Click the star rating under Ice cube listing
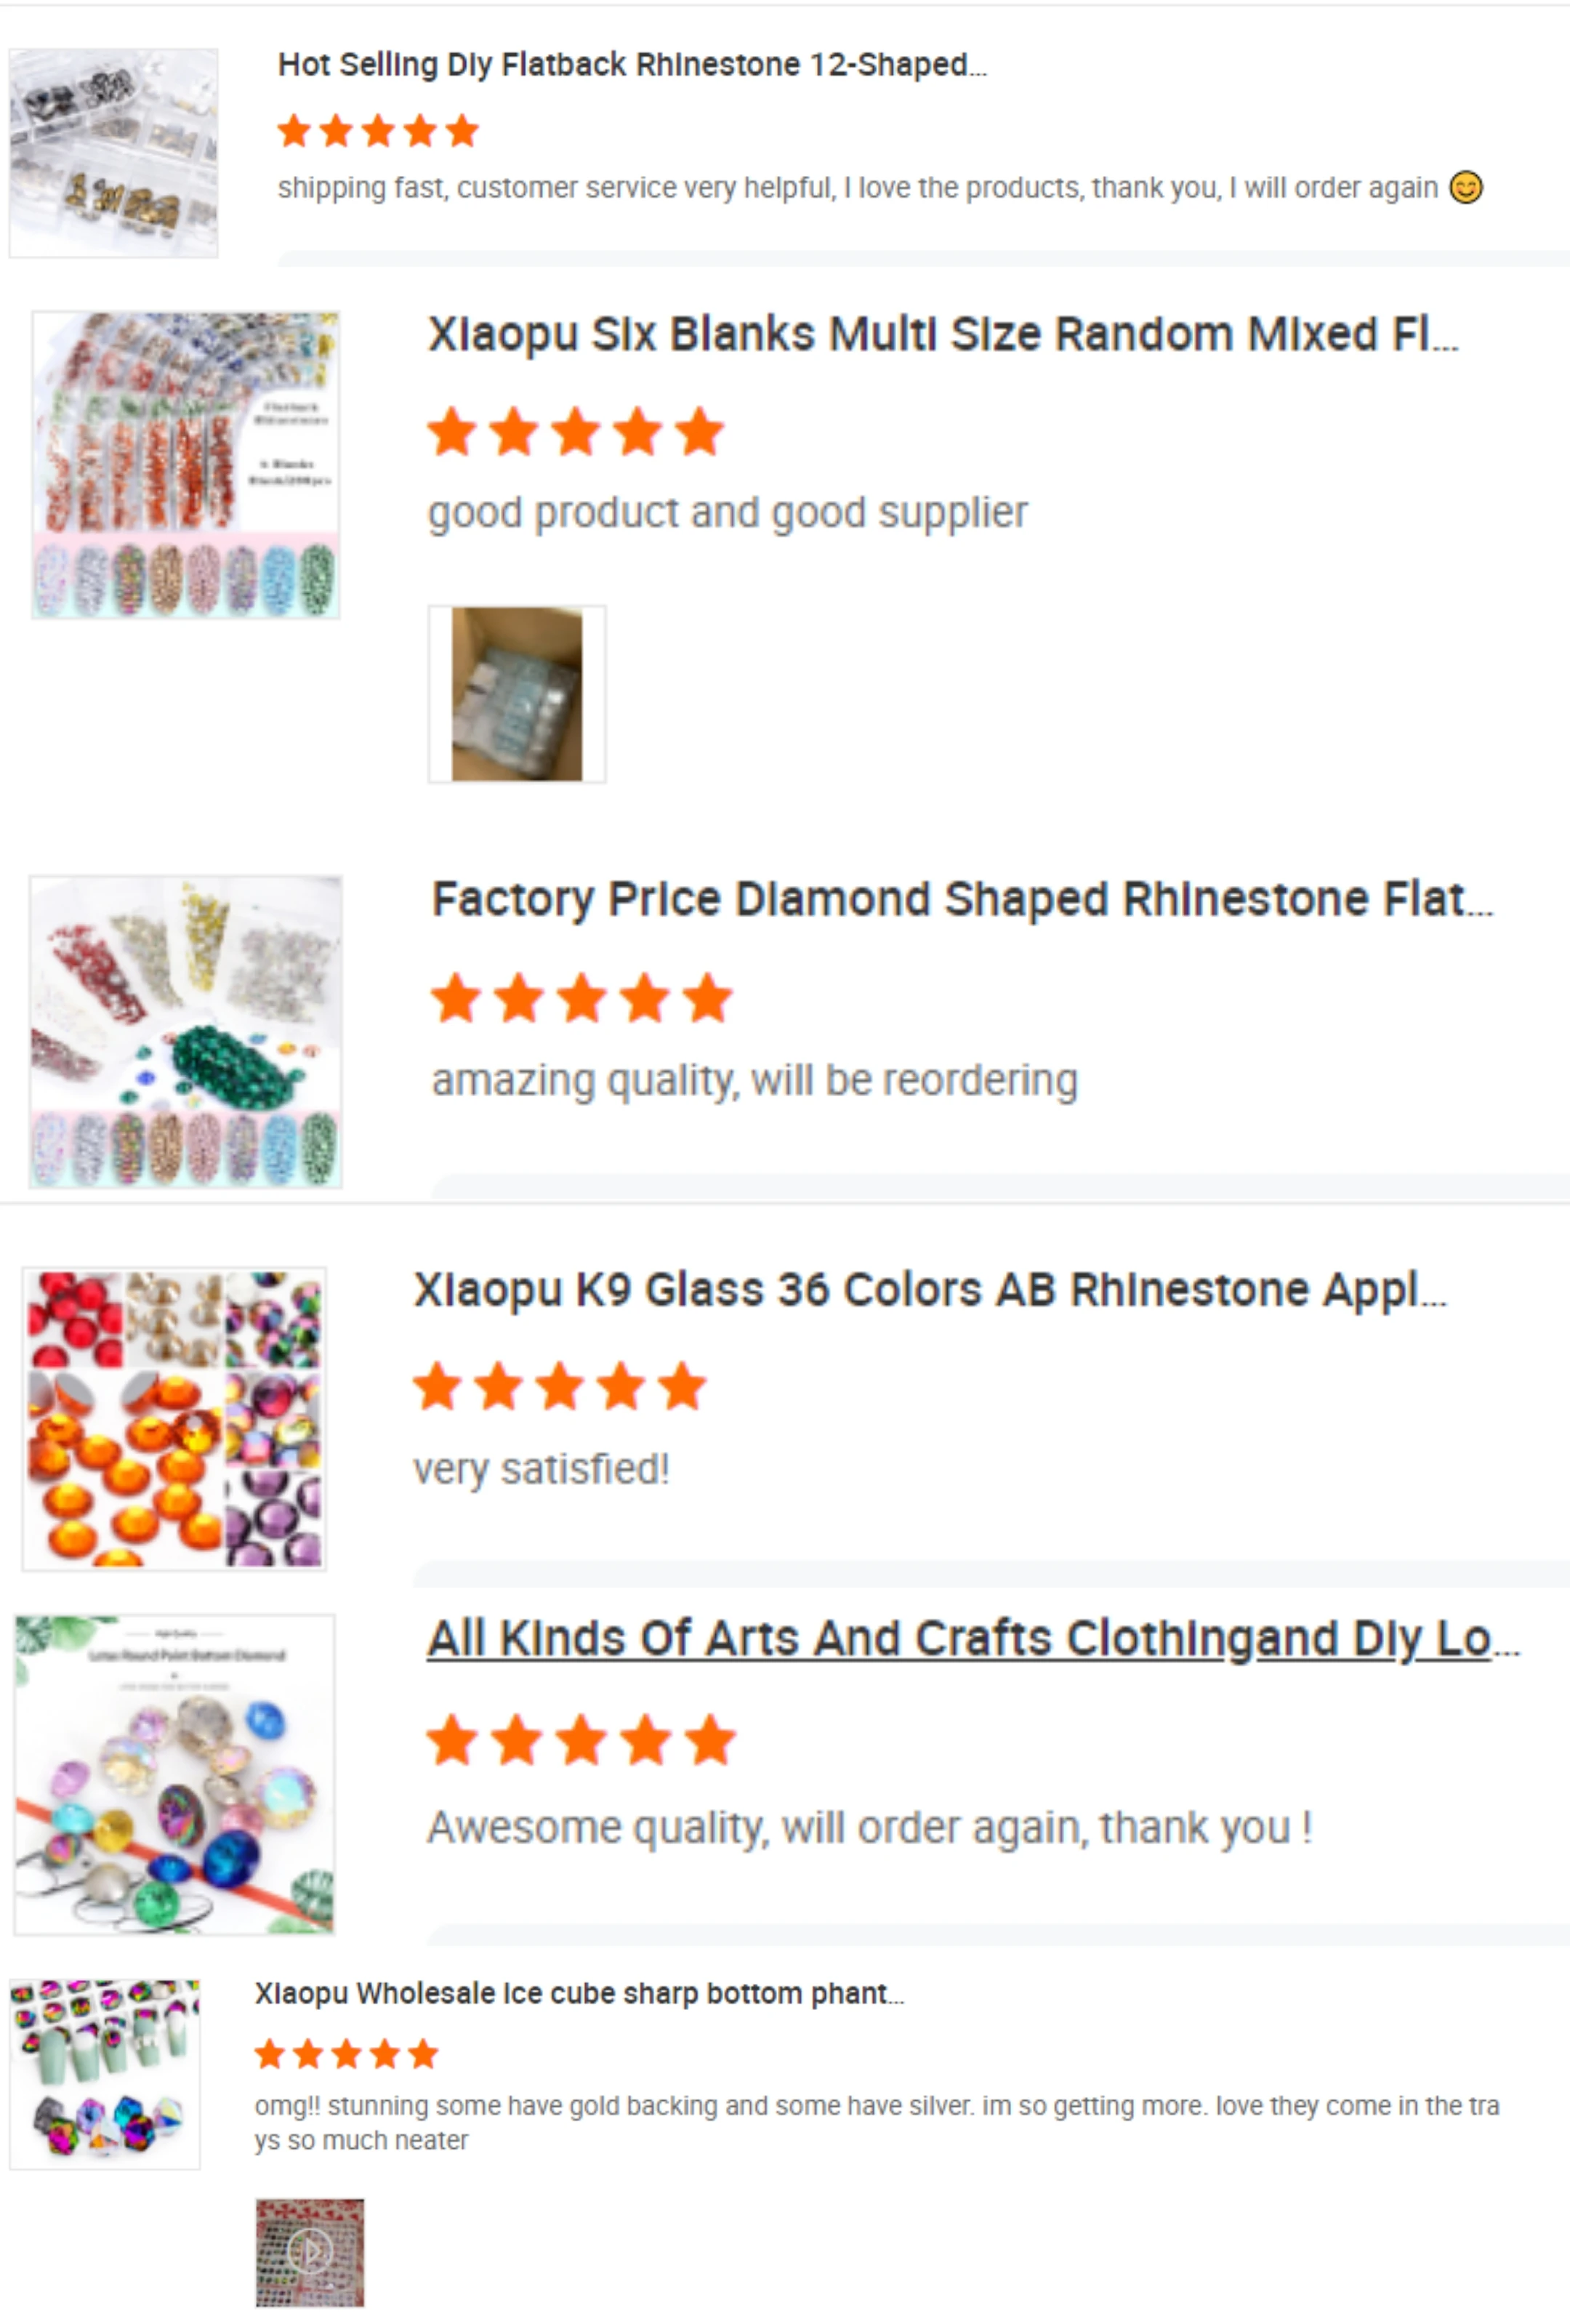 point(347,2055)
